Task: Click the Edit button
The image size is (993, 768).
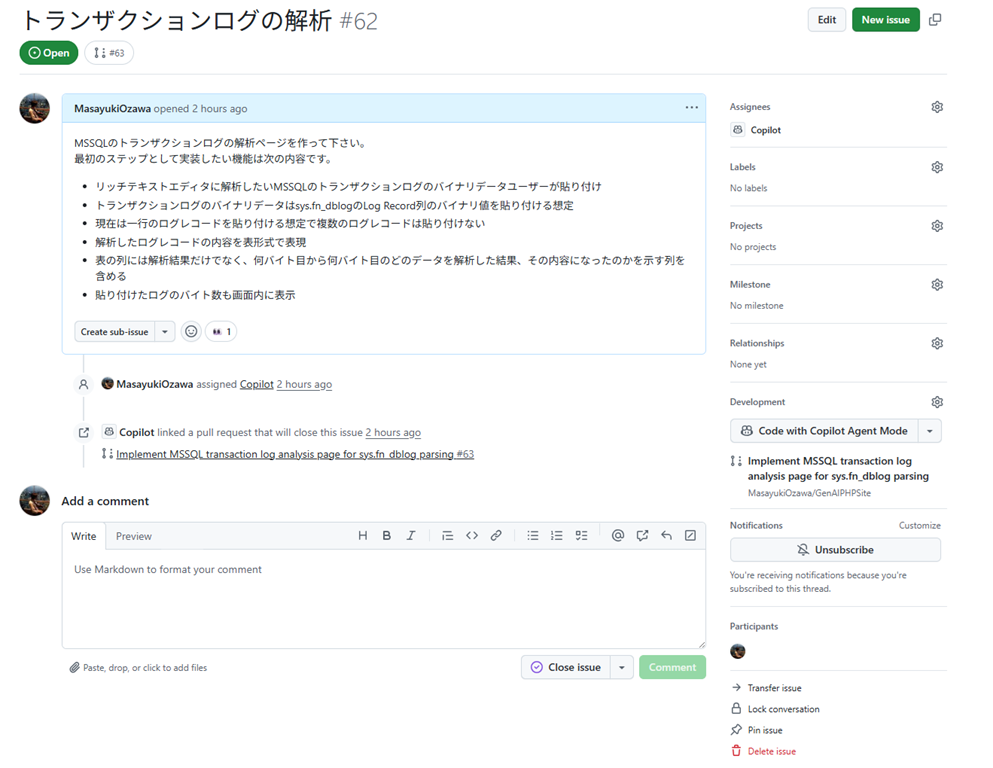Action: click(x=826, y=20)
